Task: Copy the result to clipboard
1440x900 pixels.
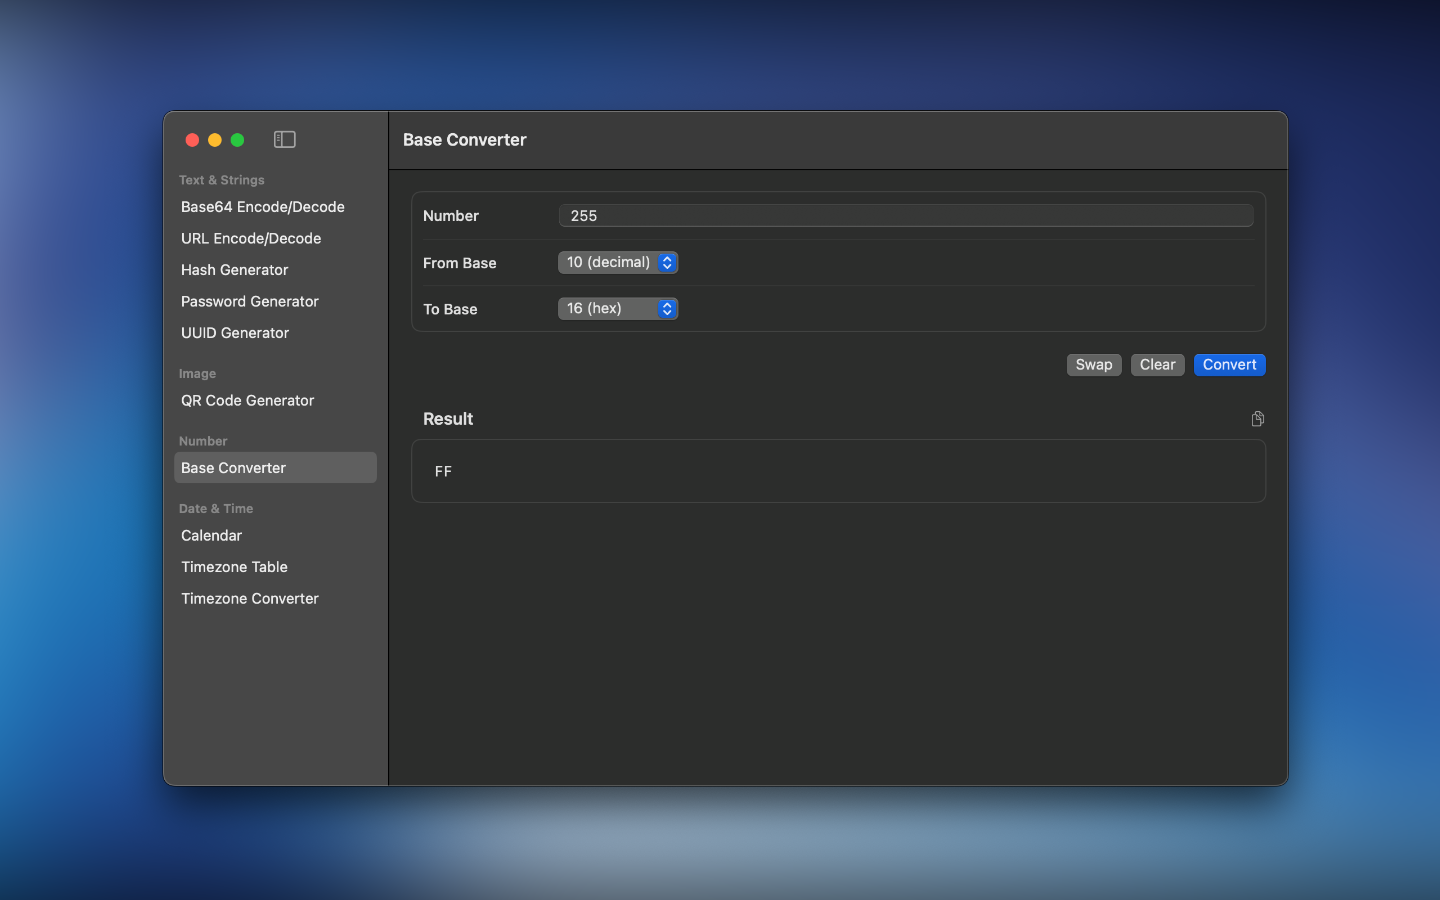Action: [1257, 419]
